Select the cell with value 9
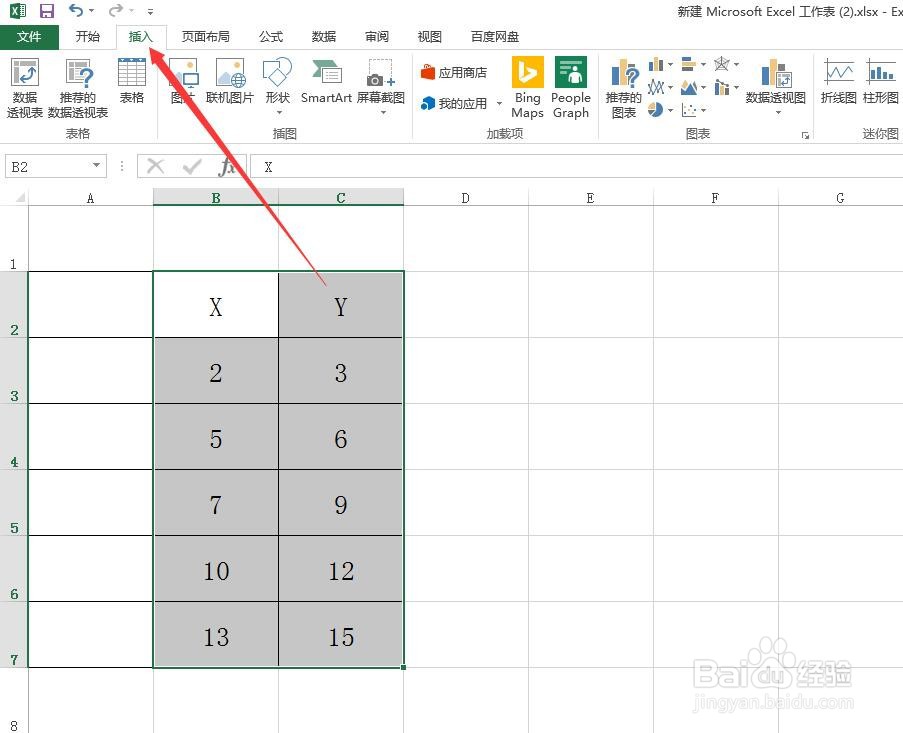Image resolution: width=903 pixels, height=733 pixels. tap(341, 503)
